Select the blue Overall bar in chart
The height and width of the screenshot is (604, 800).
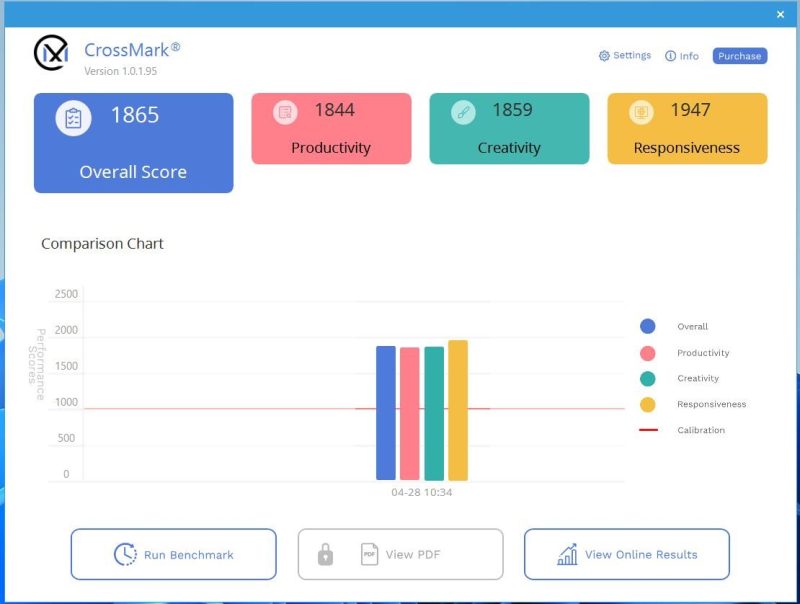click(x=385, y=413)
